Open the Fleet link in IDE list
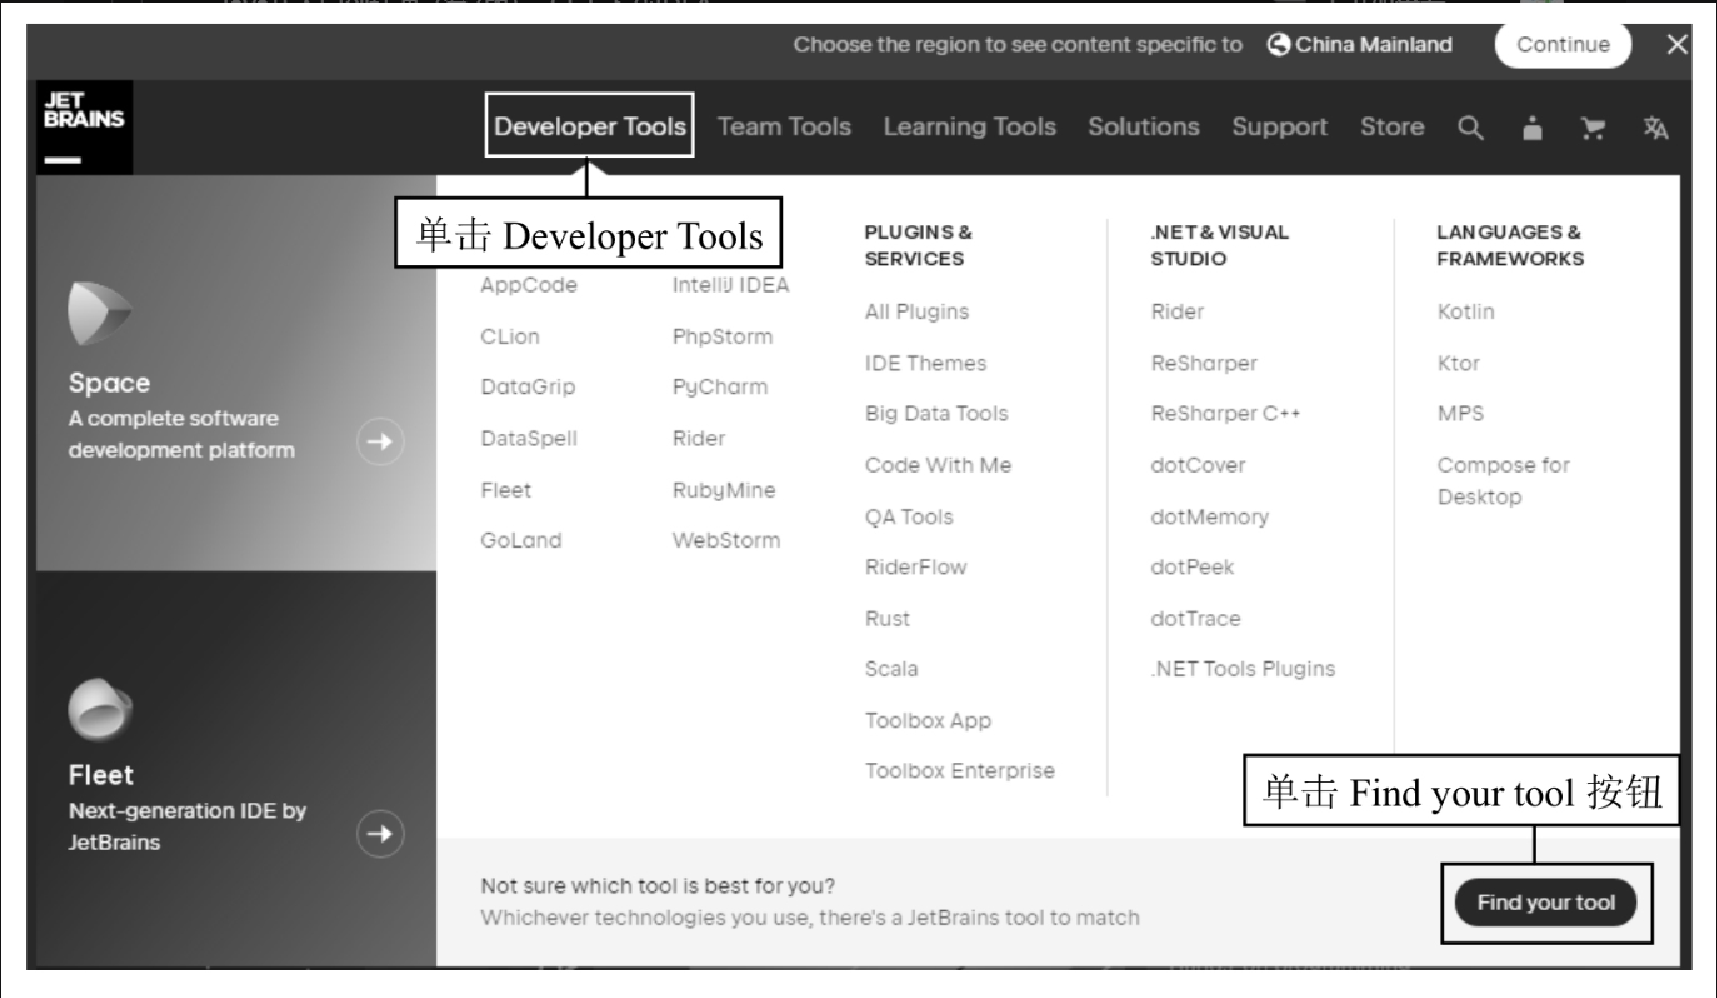Screen dimensions: 1717x998 [x=505, y=490]
